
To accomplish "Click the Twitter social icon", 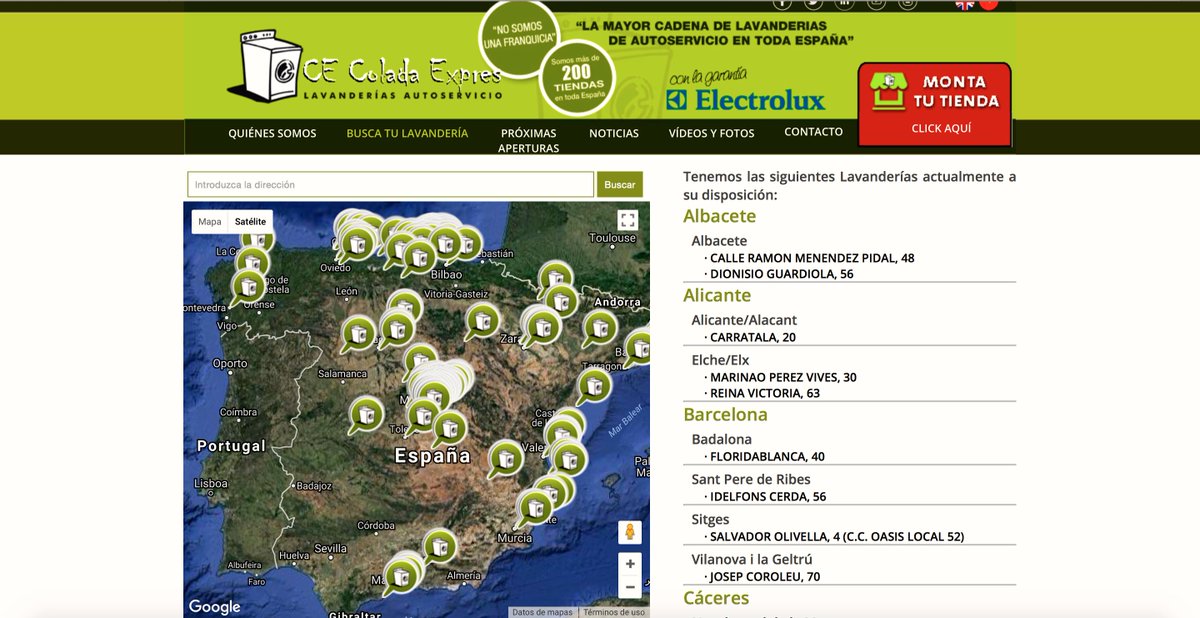I will coord(814,4).
